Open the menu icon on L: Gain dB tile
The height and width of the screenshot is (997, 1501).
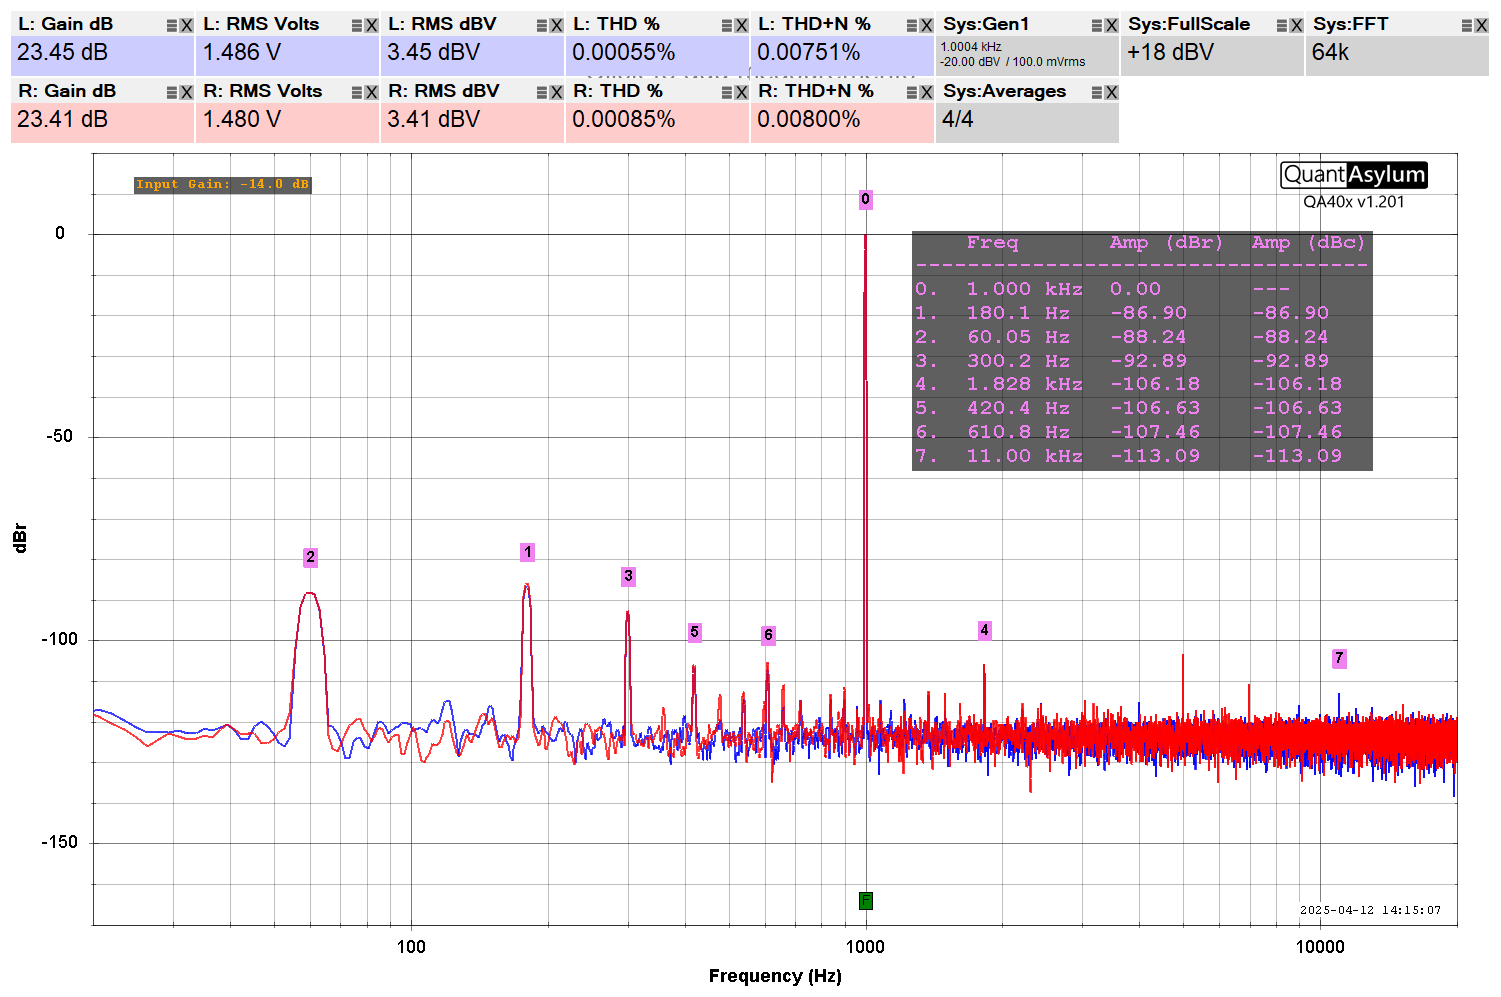pyautogui.click(x=172, y=26)
